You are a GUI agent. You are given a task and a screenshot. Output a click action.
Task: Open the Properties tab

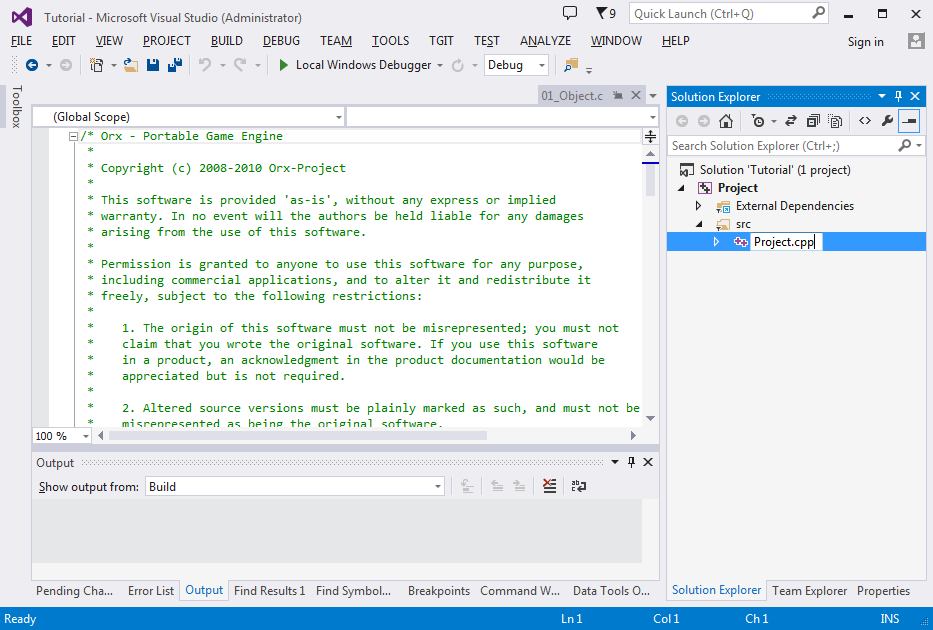(x=884, y=591)
